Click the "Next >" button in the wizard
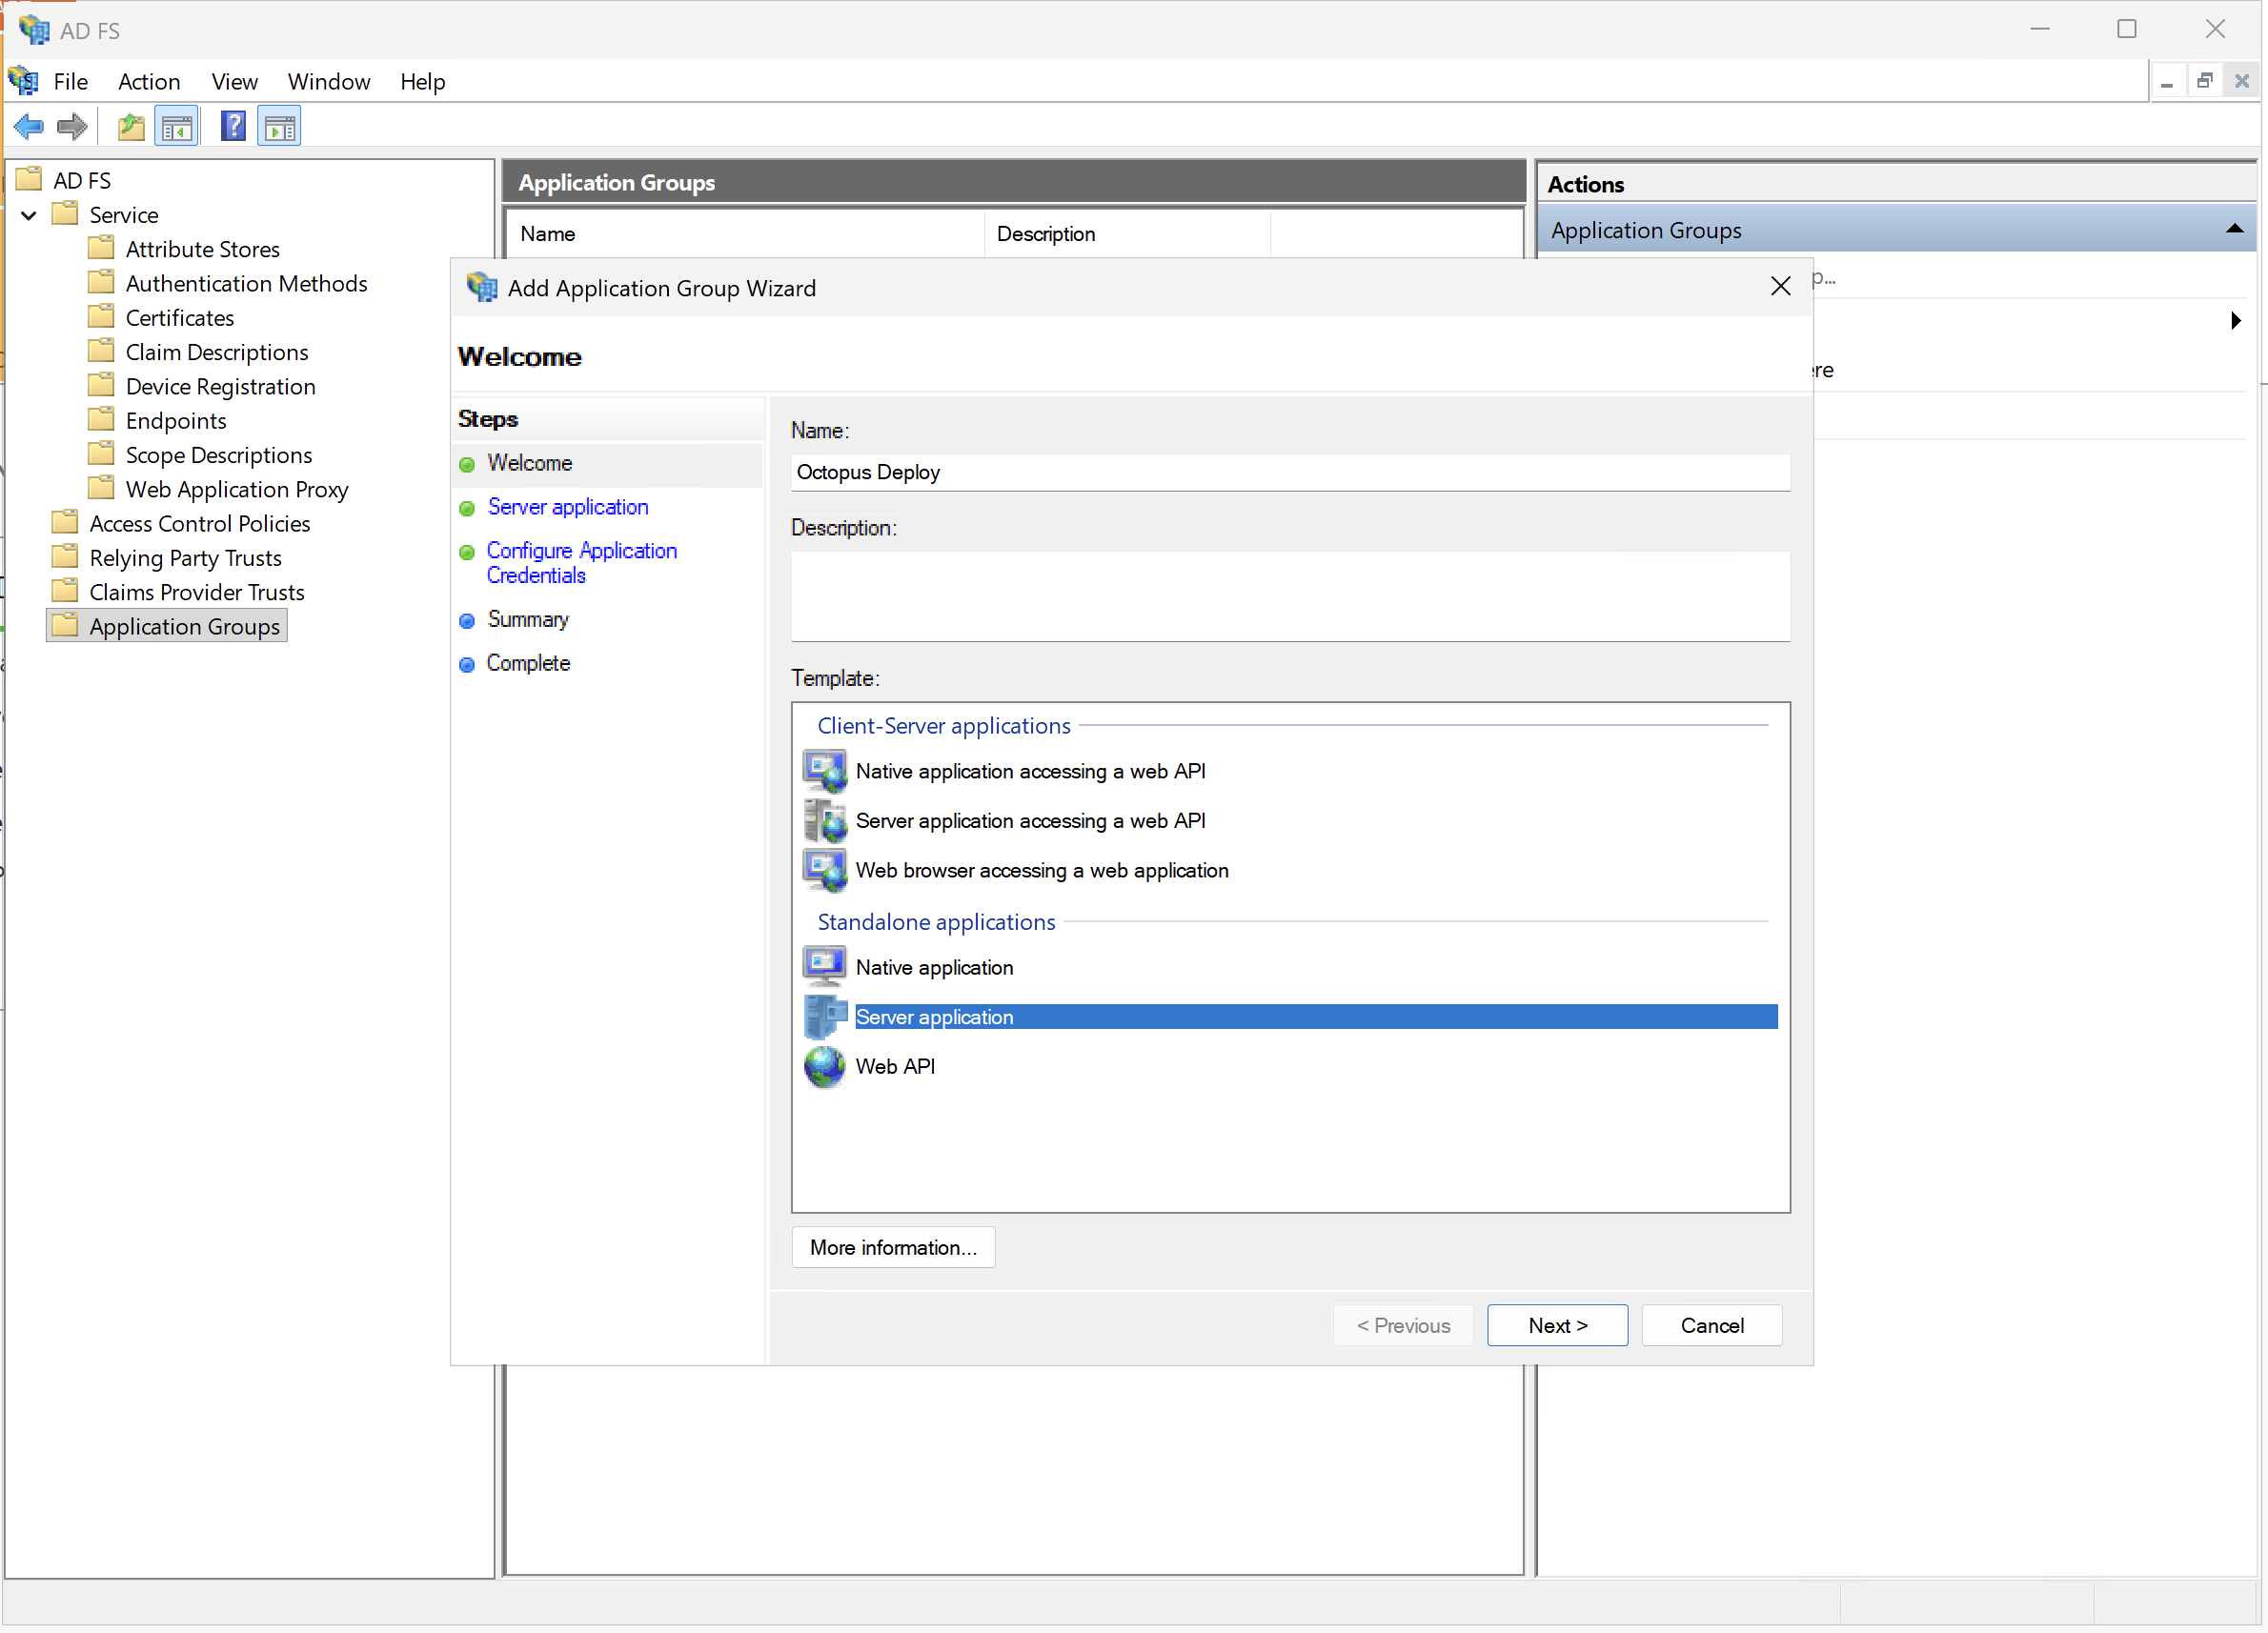Screen dimensions: 2268x1633 [x=1557, y=1325]
